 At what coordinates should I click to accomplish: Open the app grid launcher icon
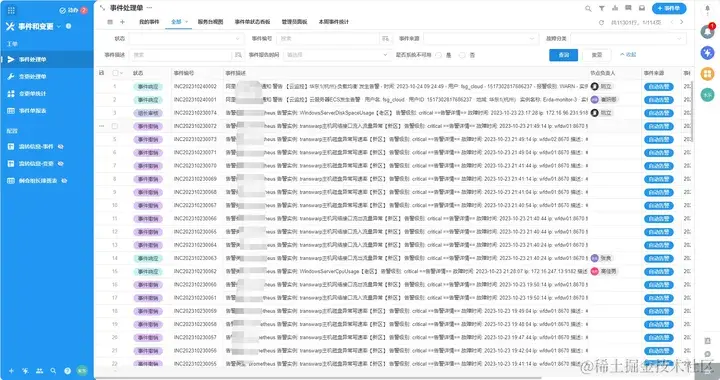(11, 10)
